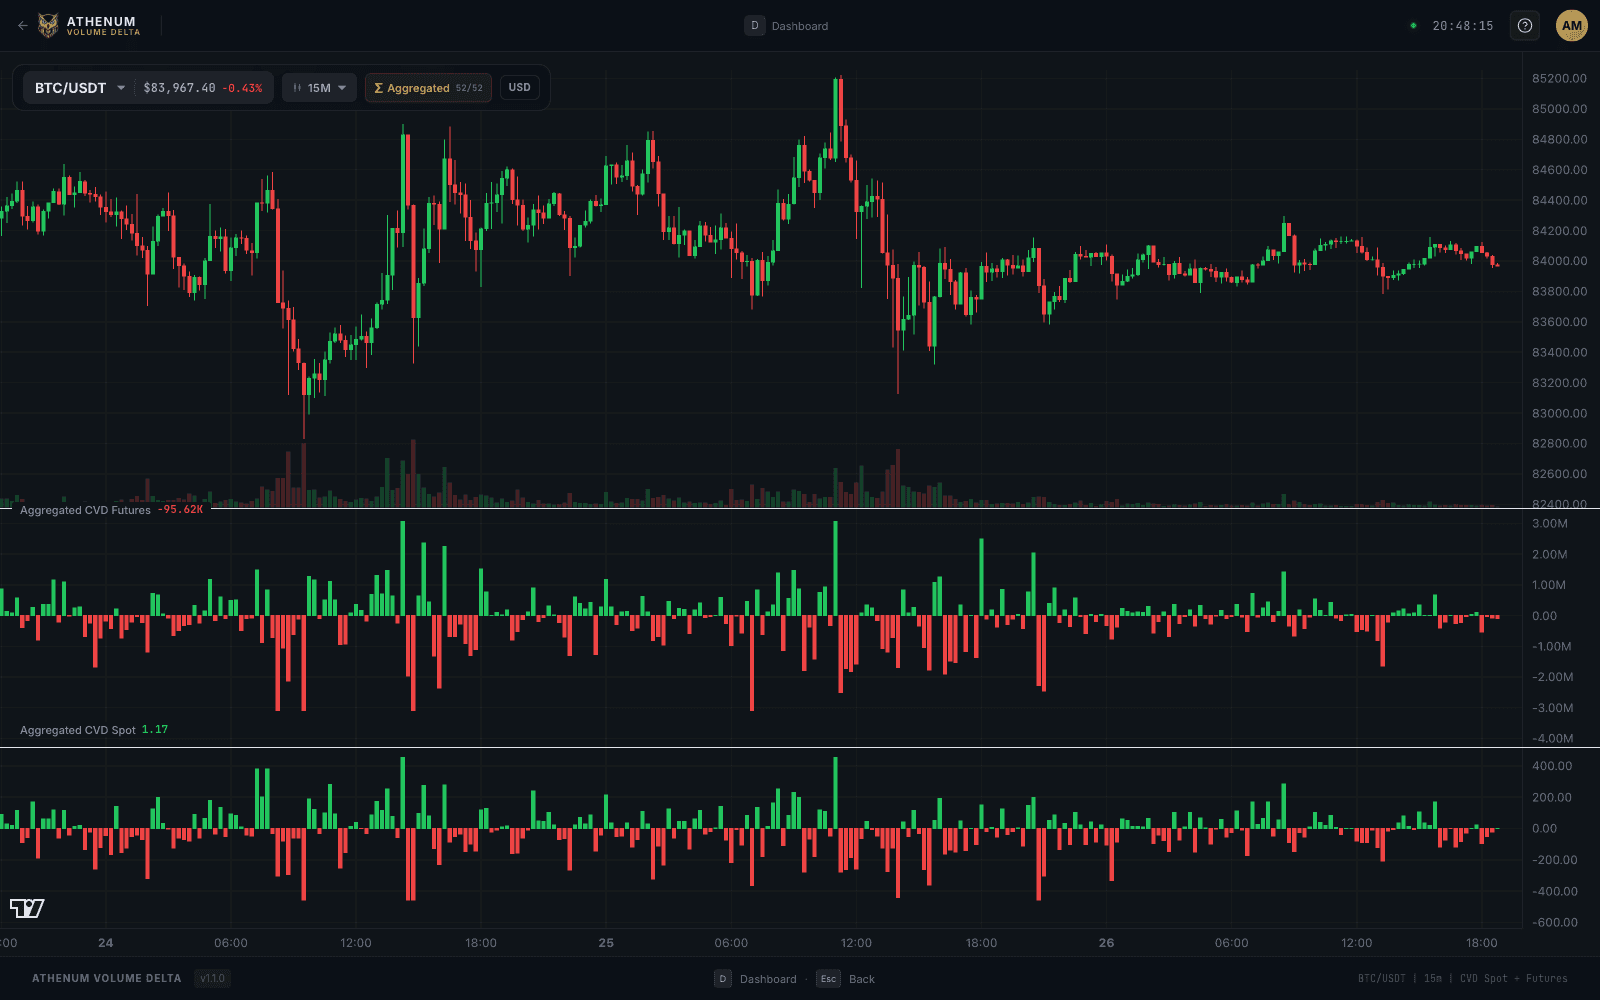Screen dimensions: 1600x1000
Task: Click the -600.00 spot axis label
Action: (1555, 922)
